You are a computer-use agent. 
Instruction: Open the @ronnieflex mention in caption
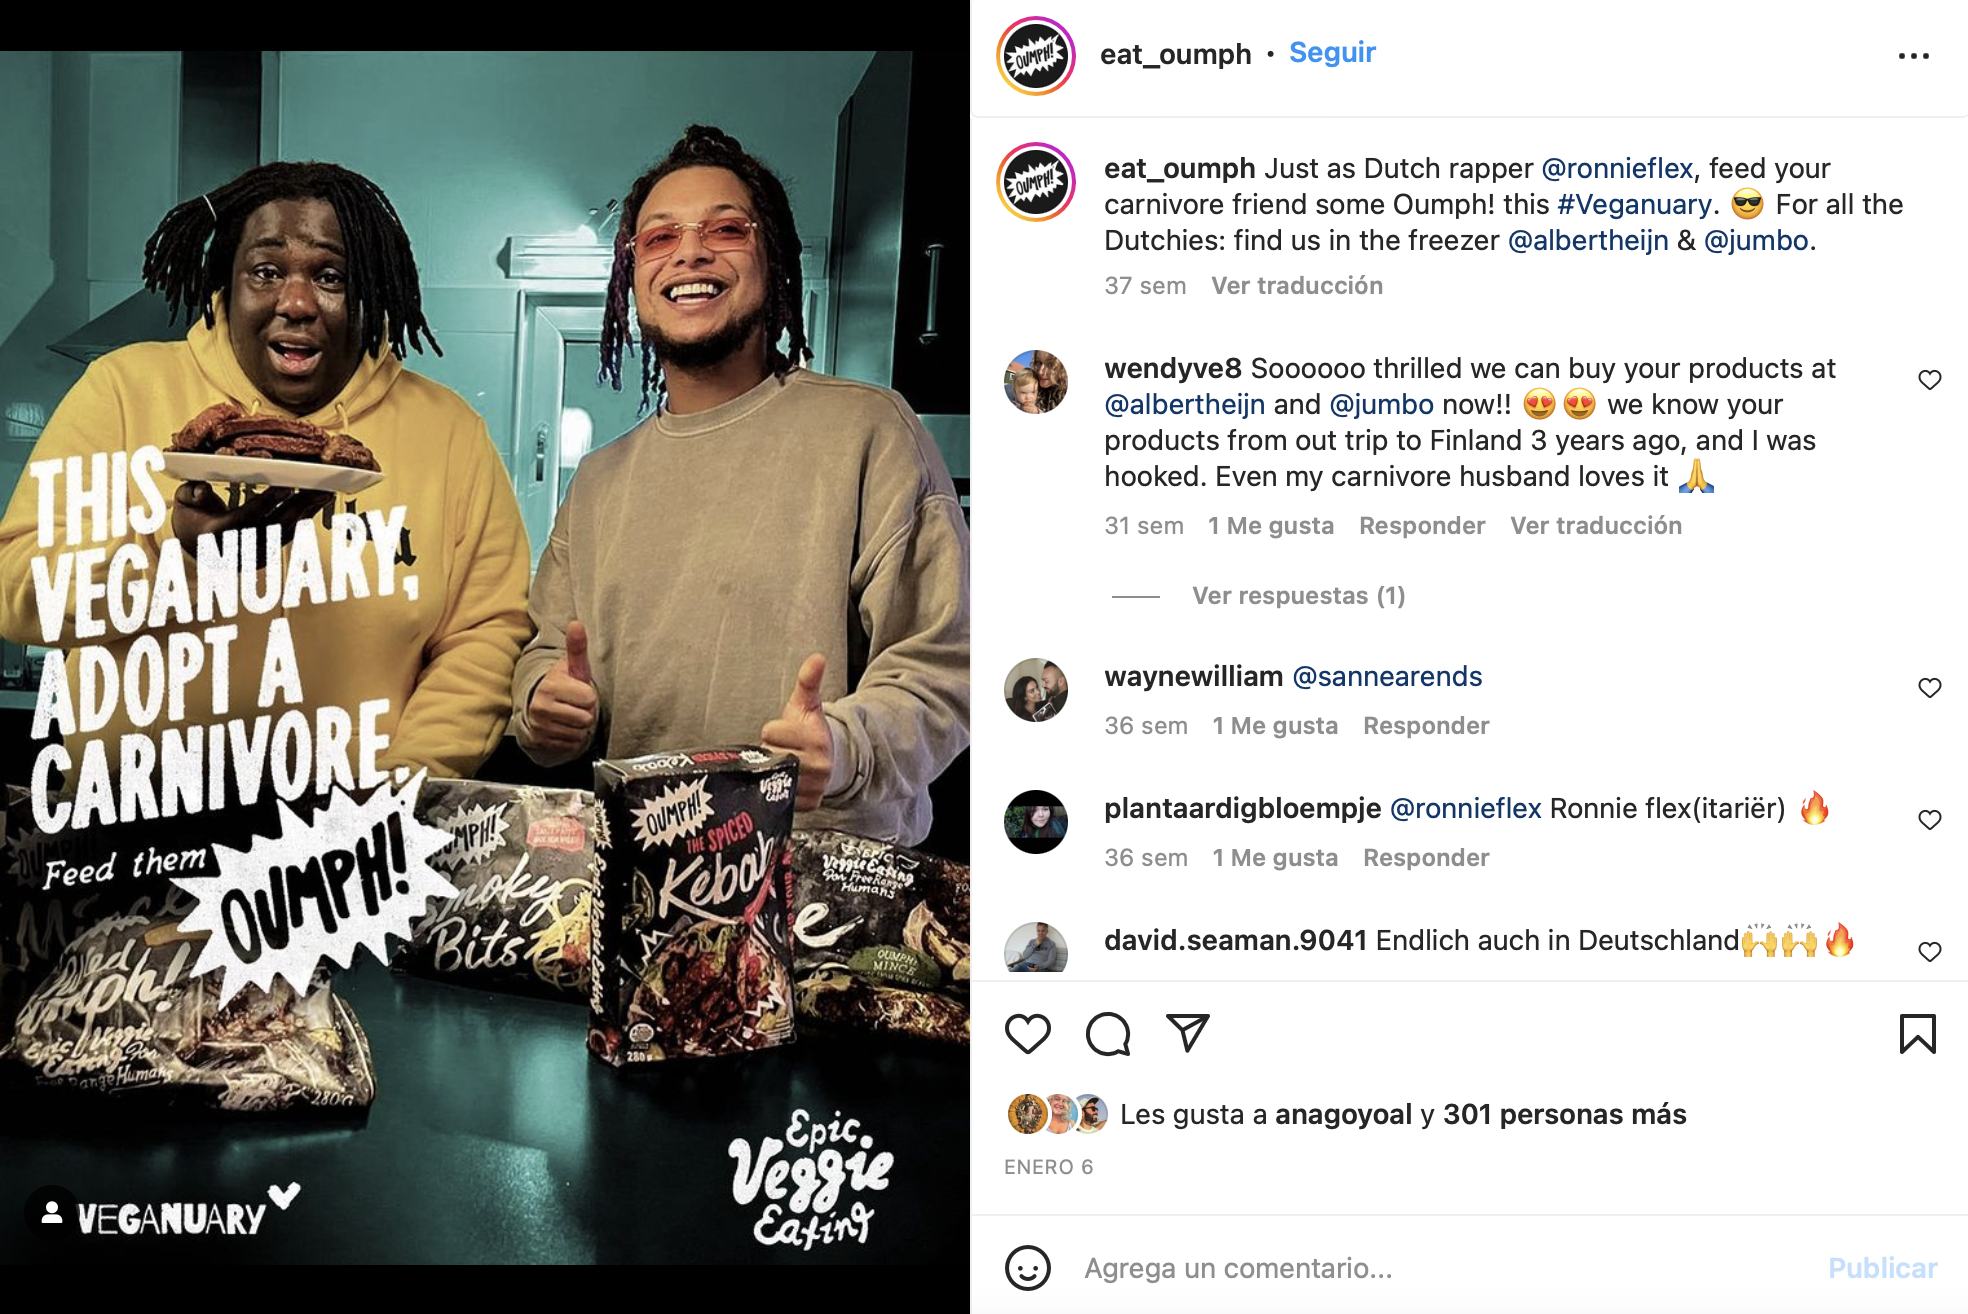click(1617, 168)
